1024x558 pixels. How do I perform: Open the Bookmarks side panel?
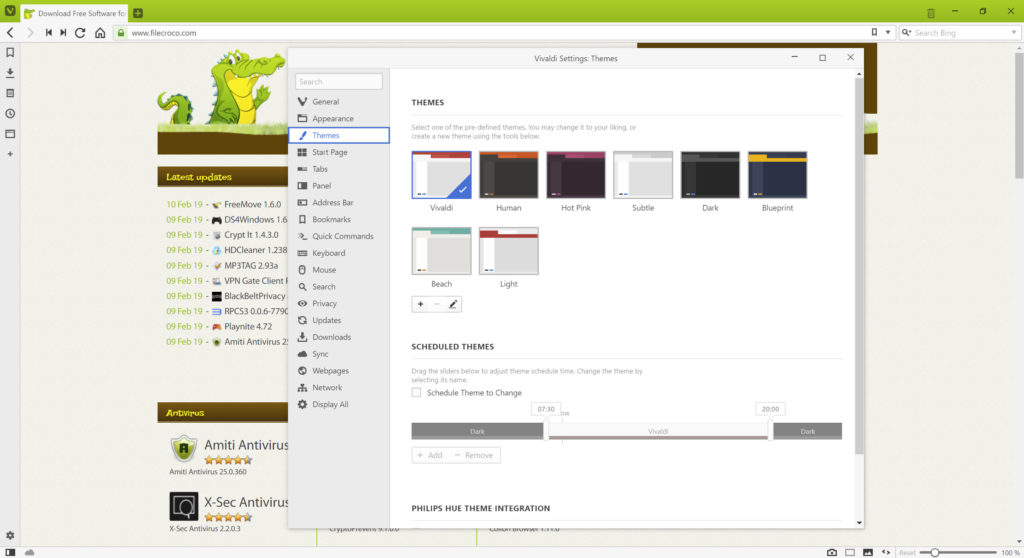click(x=10, y=52)
